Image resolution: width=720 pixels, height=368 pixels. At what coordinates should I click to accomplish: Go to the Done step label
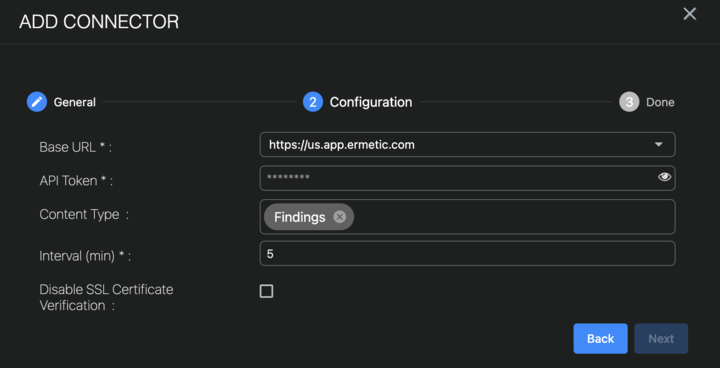click(x=660, y=102)
